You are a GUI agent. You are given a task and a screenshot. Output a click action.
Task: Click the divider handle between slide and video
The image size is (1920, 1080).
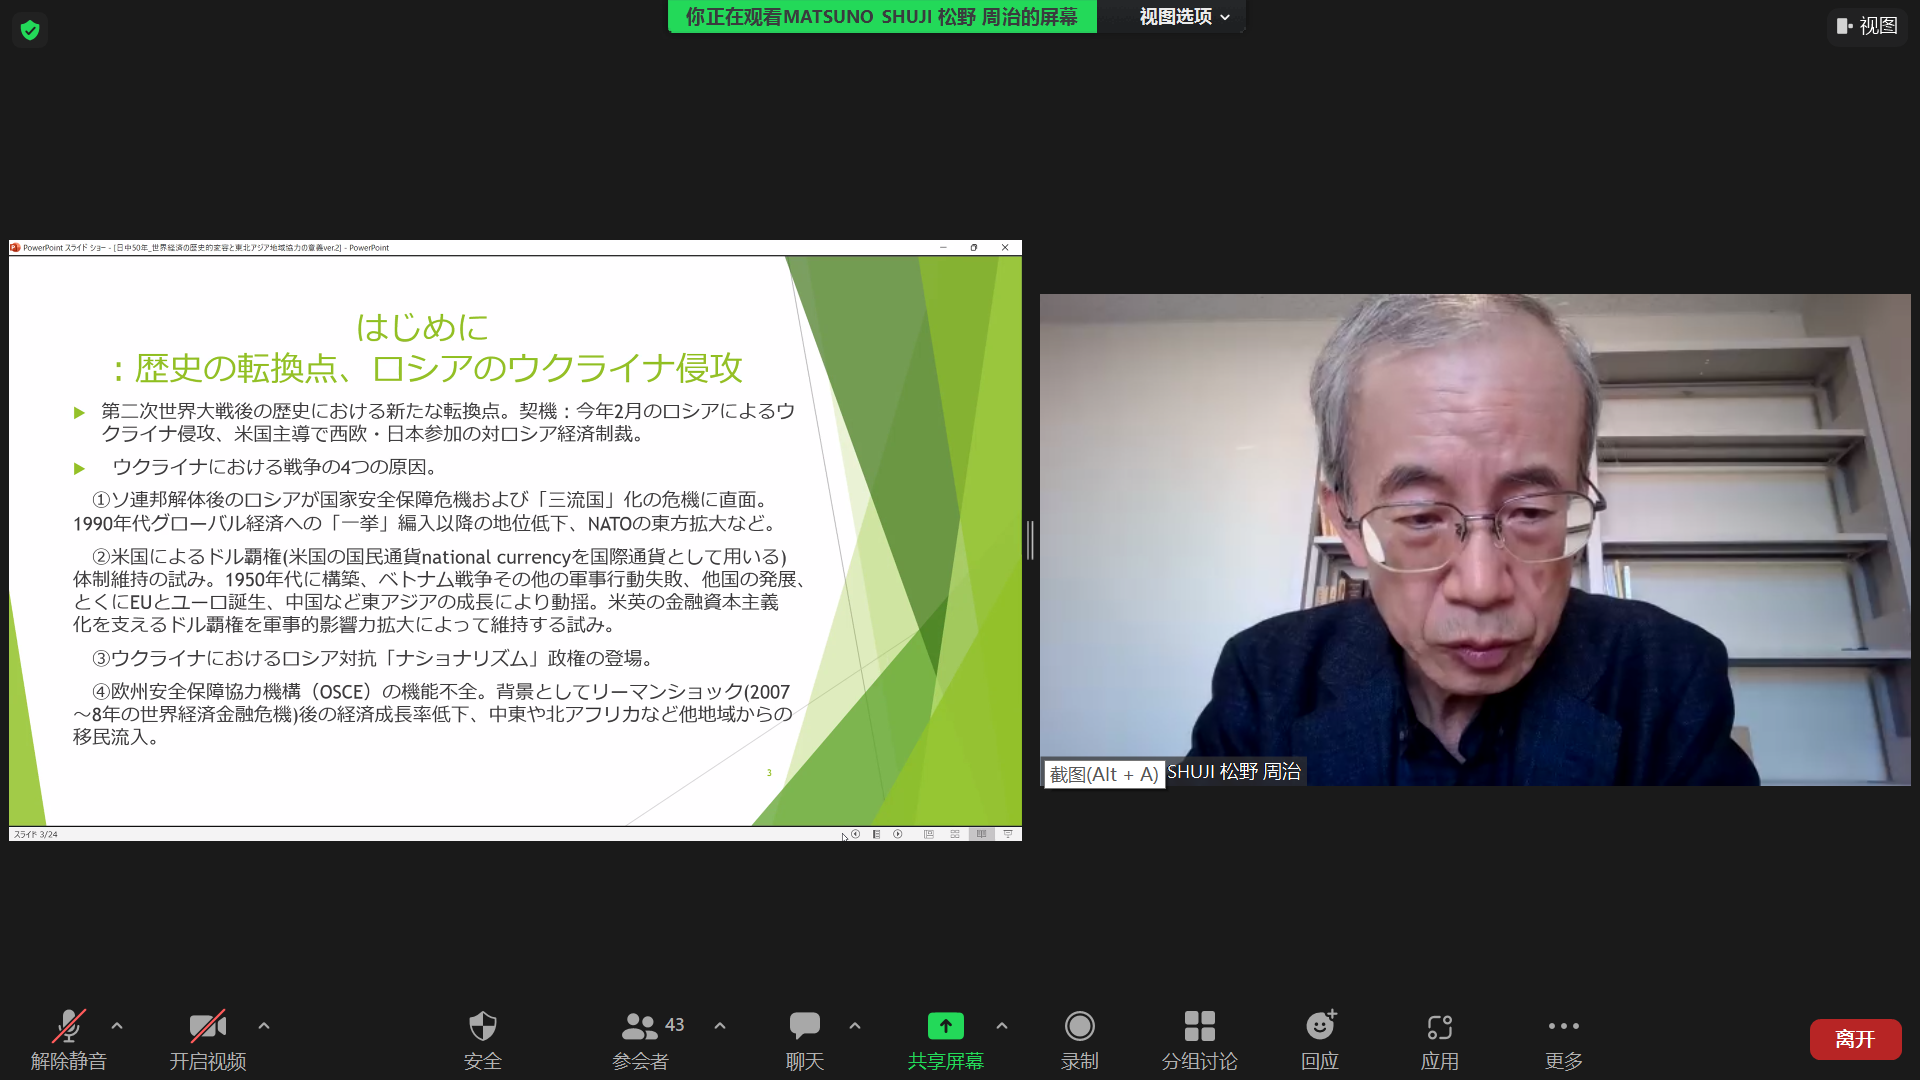pyautogui.click(x=1030, y=540)
